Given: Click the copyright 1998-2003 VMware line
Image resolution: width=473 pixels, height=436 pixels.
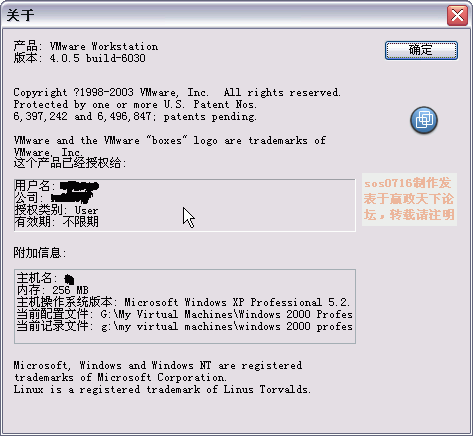Looking at the screenshot, I should pos(177,92).
